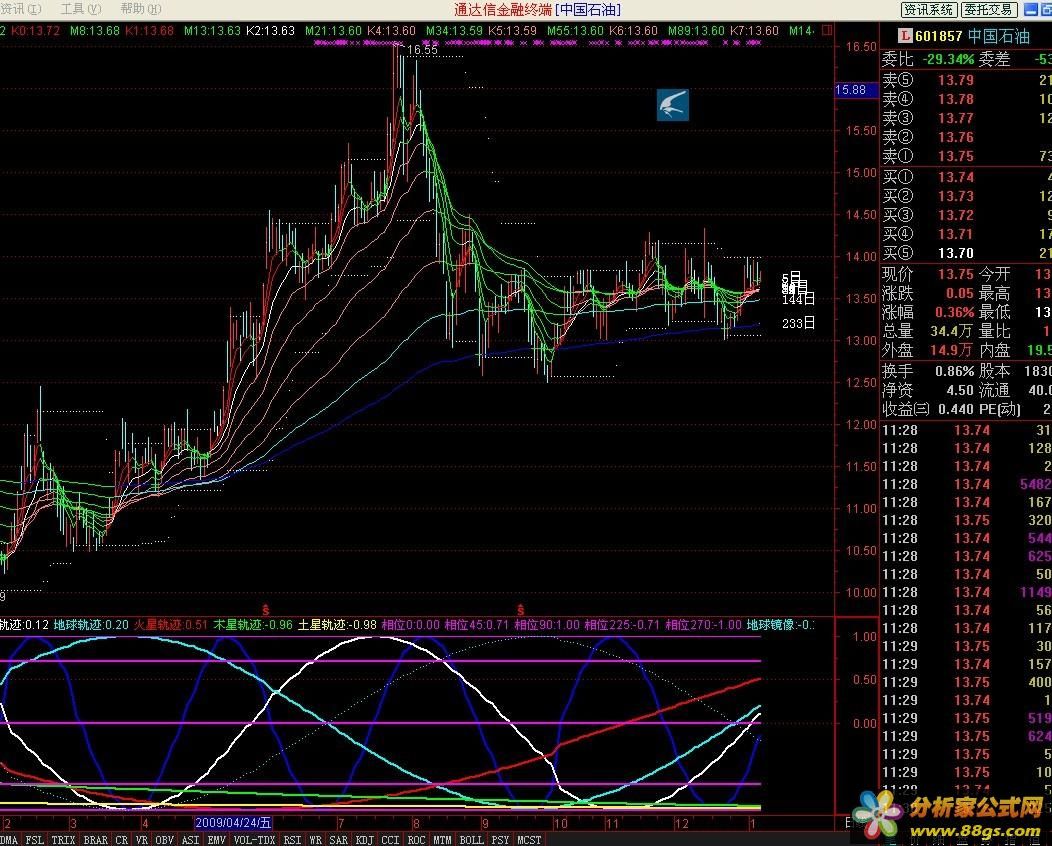1052x846 pixels.
Task: Click the first red S marker above indicator panel
Action: 266,610
